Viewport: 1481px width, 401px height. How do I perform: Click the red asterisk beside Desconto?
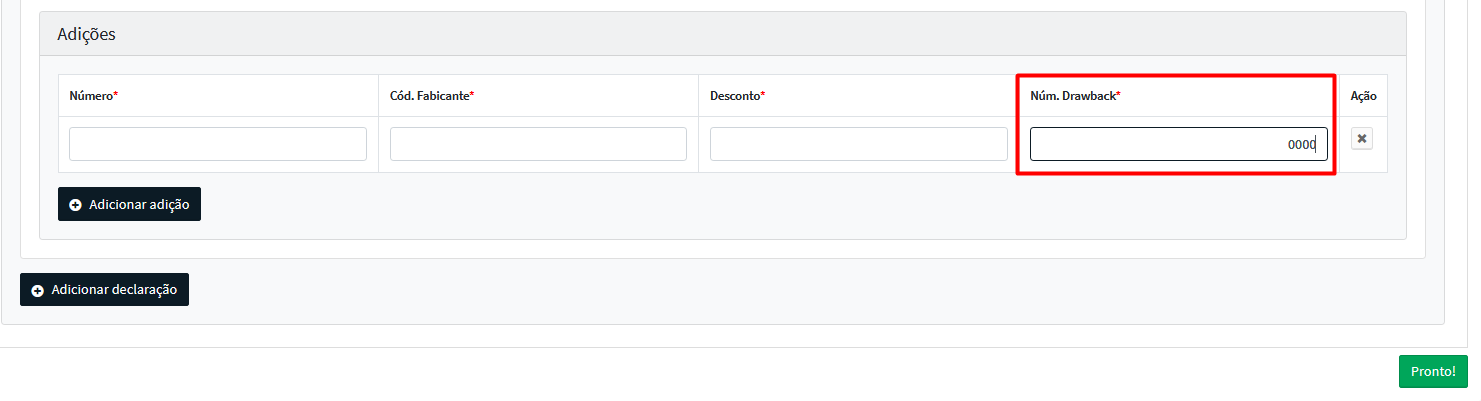click(763, 95)
